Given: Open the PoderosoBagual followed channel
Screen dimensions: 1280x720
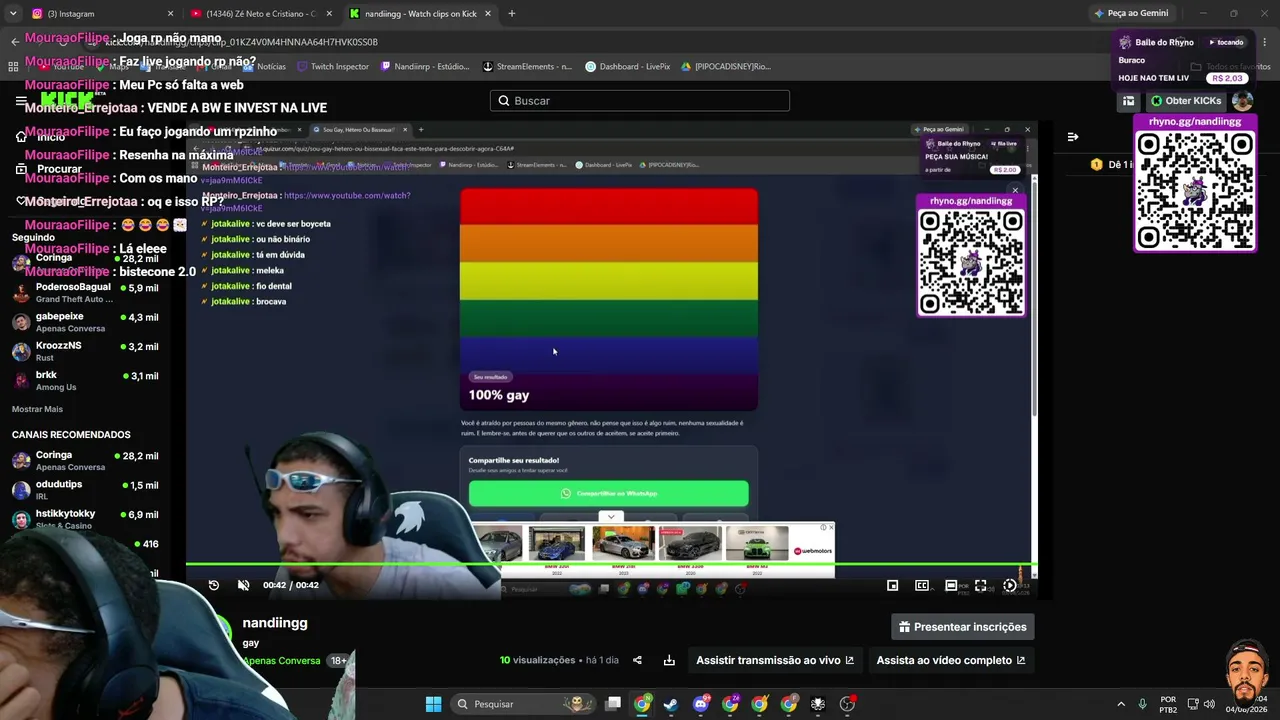Looking at the screenshot, I should (x=85, y=293).
